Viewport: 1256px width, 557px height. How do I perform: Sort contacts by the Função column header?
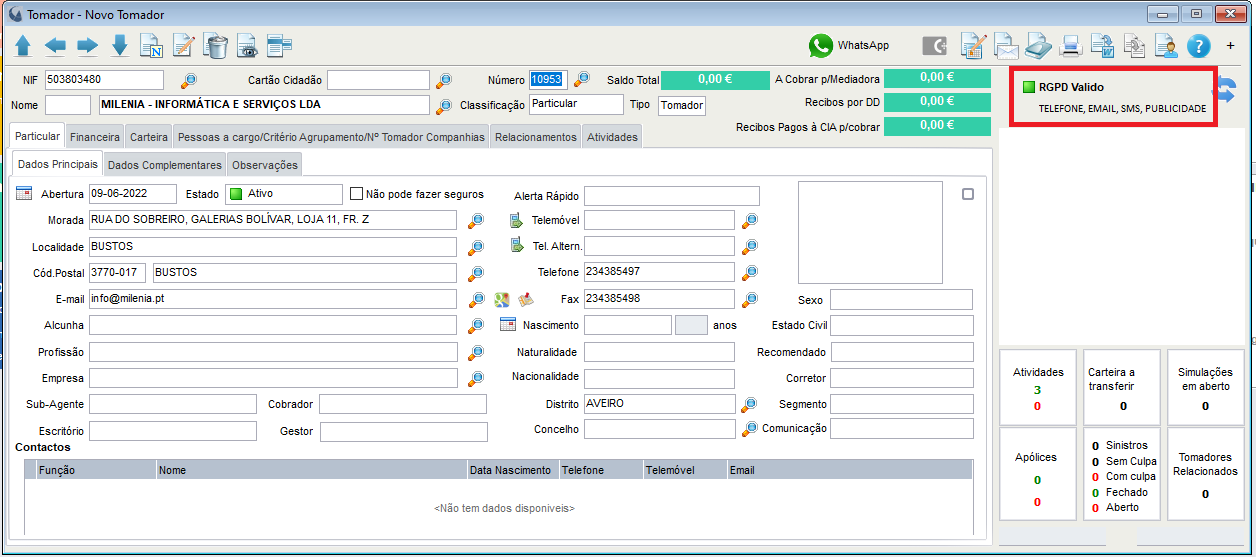click(x=95, y=470)
